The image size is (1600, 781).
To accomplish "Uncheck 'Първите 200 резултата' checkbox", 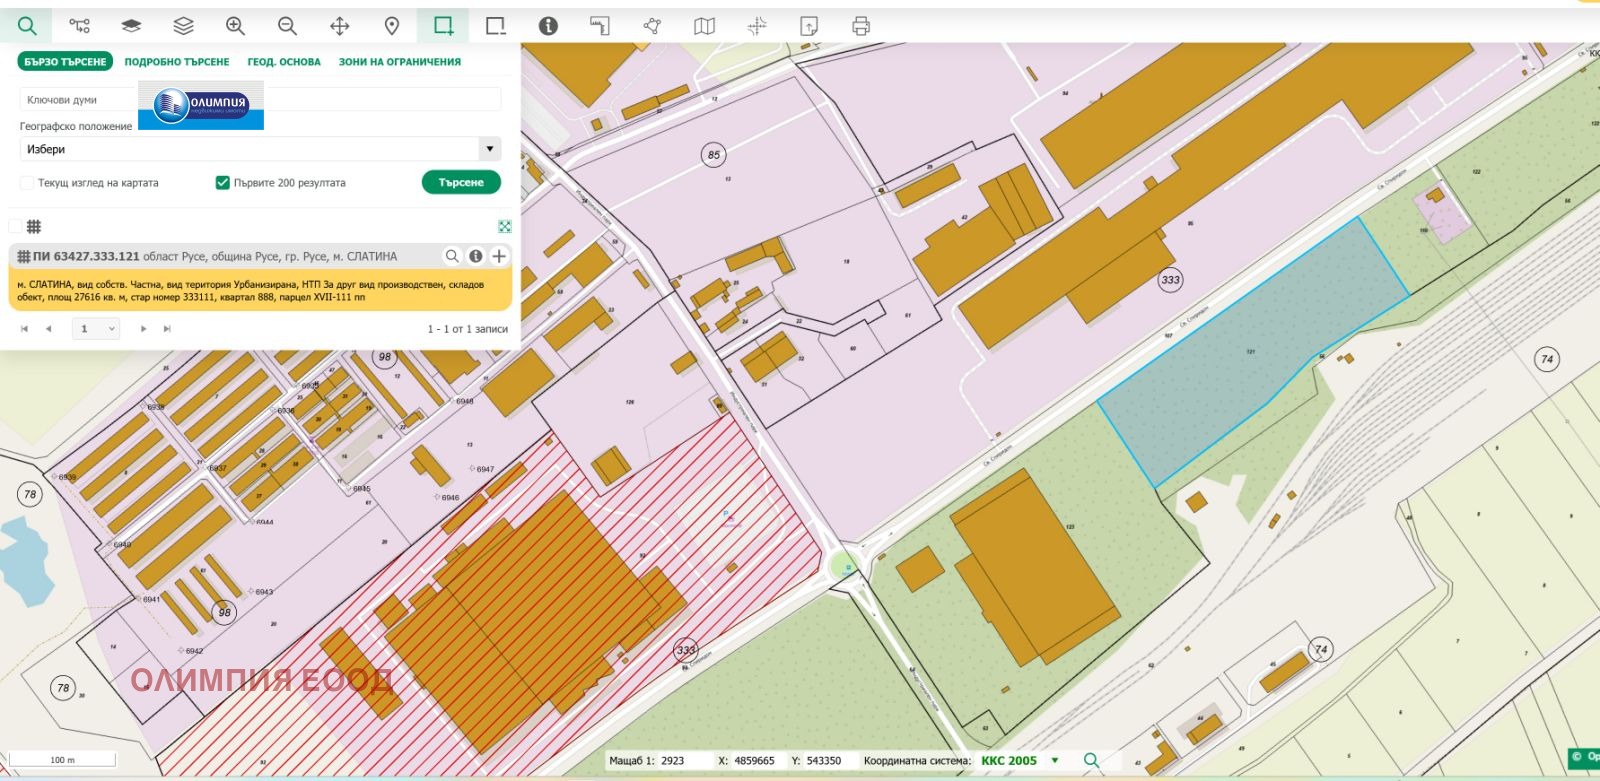I will point(223,183).
